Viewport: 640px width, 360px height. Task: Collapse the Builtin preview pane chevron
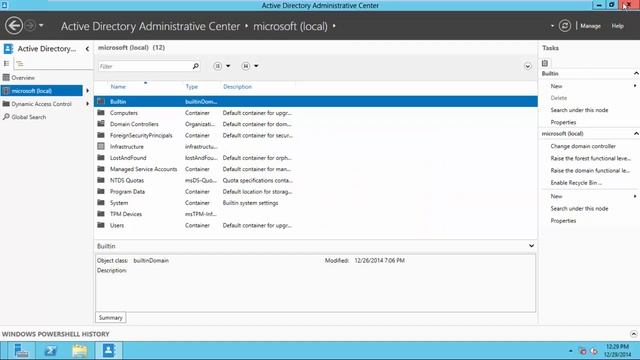pyautogui.click(x=531, y=246)
